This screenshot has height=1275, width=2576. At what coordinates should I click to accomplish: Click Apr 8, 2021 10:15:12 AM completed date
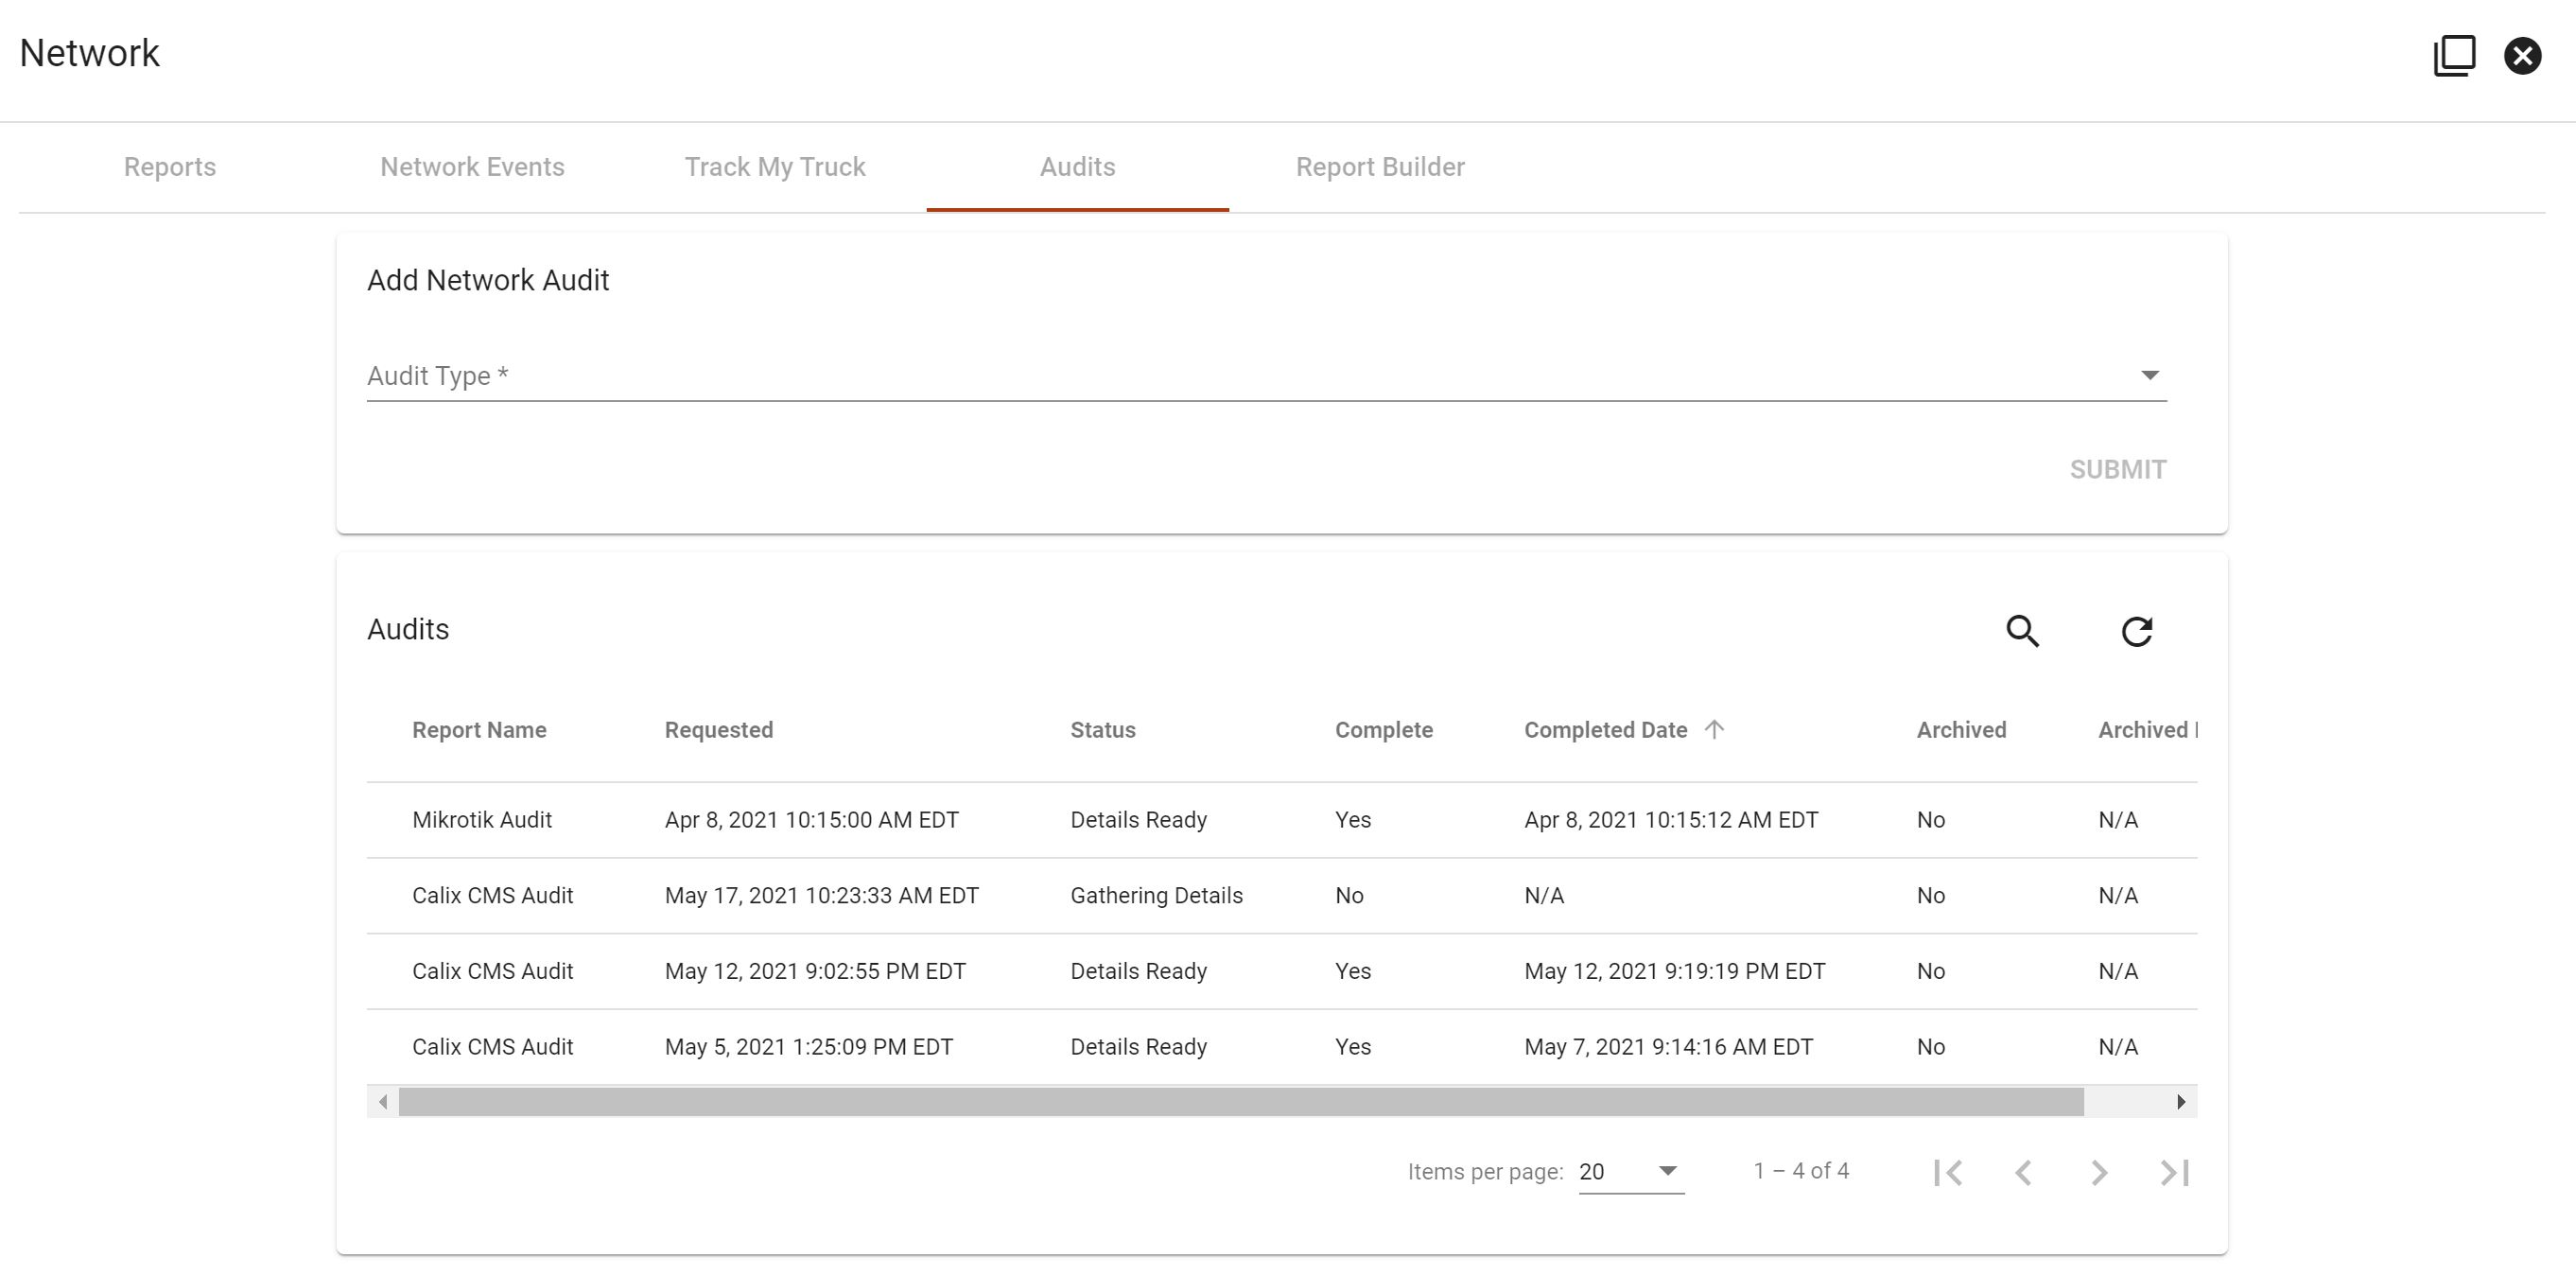coord(1671,820)
